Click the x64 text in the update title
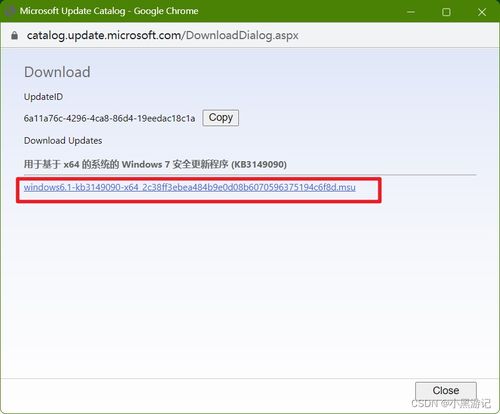This screenshot has width=500, height=414. coord(71,164)
